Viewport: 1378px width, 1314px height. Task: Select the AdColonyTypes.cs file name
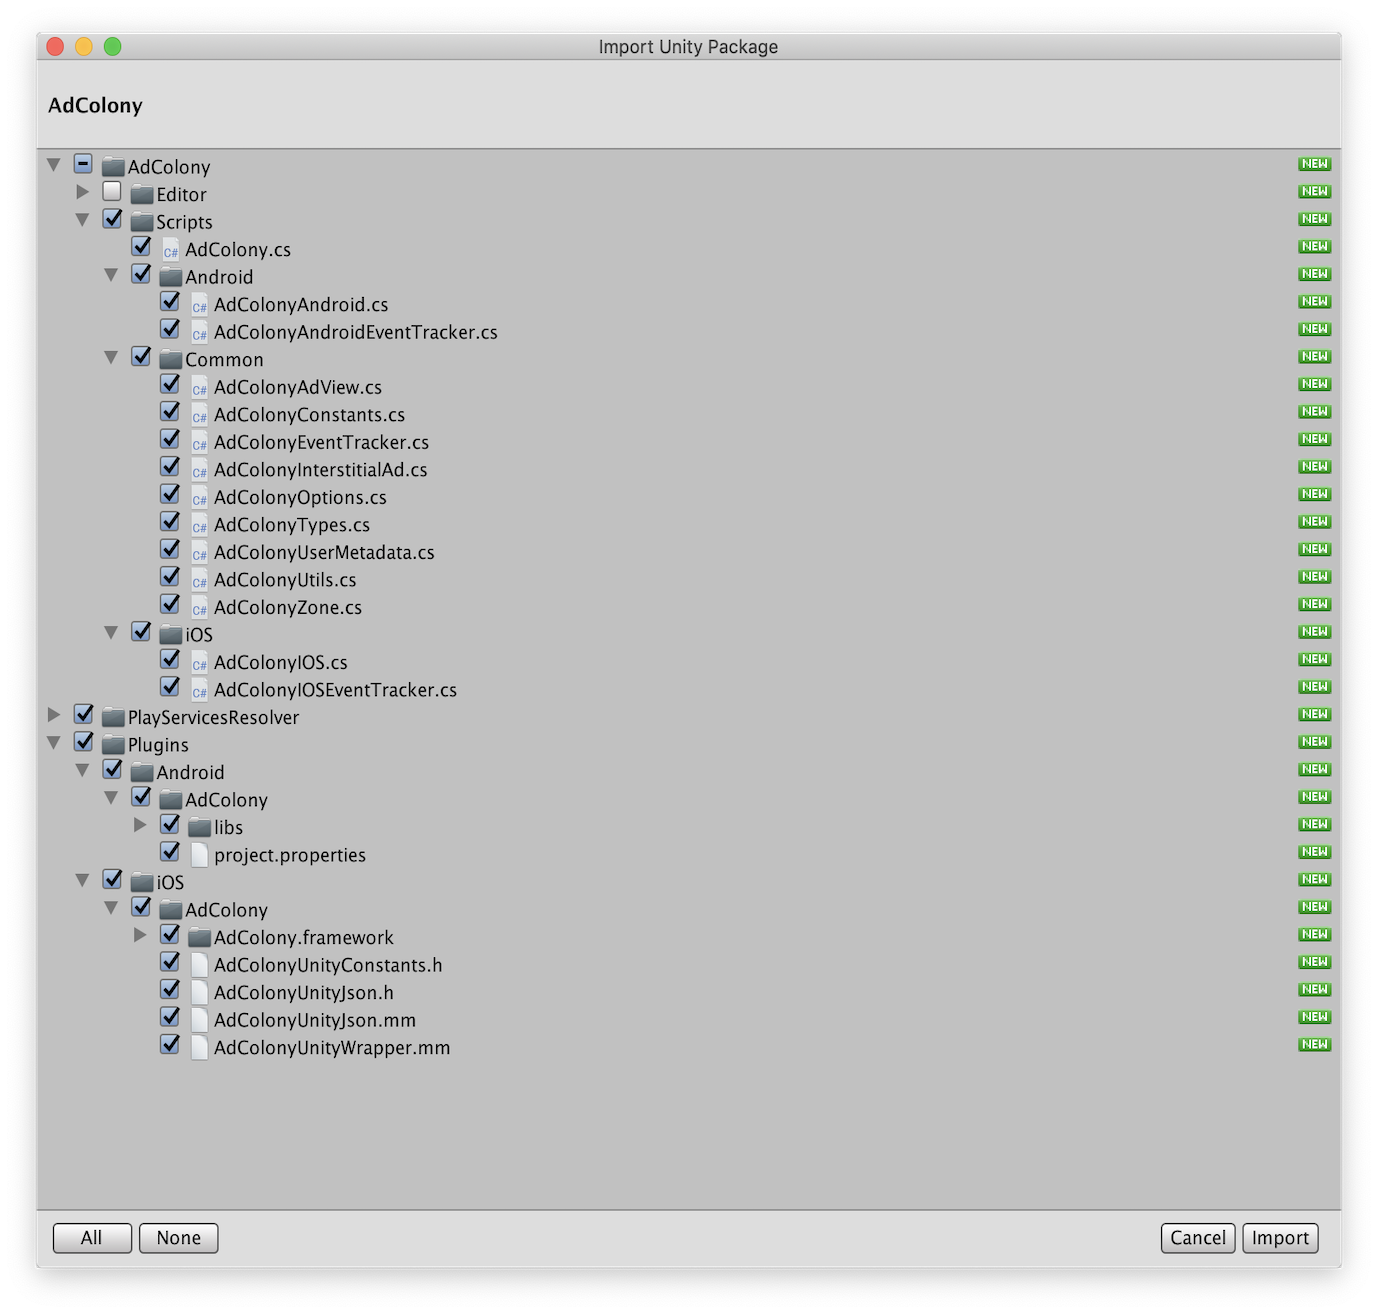[x=292, y=525]
